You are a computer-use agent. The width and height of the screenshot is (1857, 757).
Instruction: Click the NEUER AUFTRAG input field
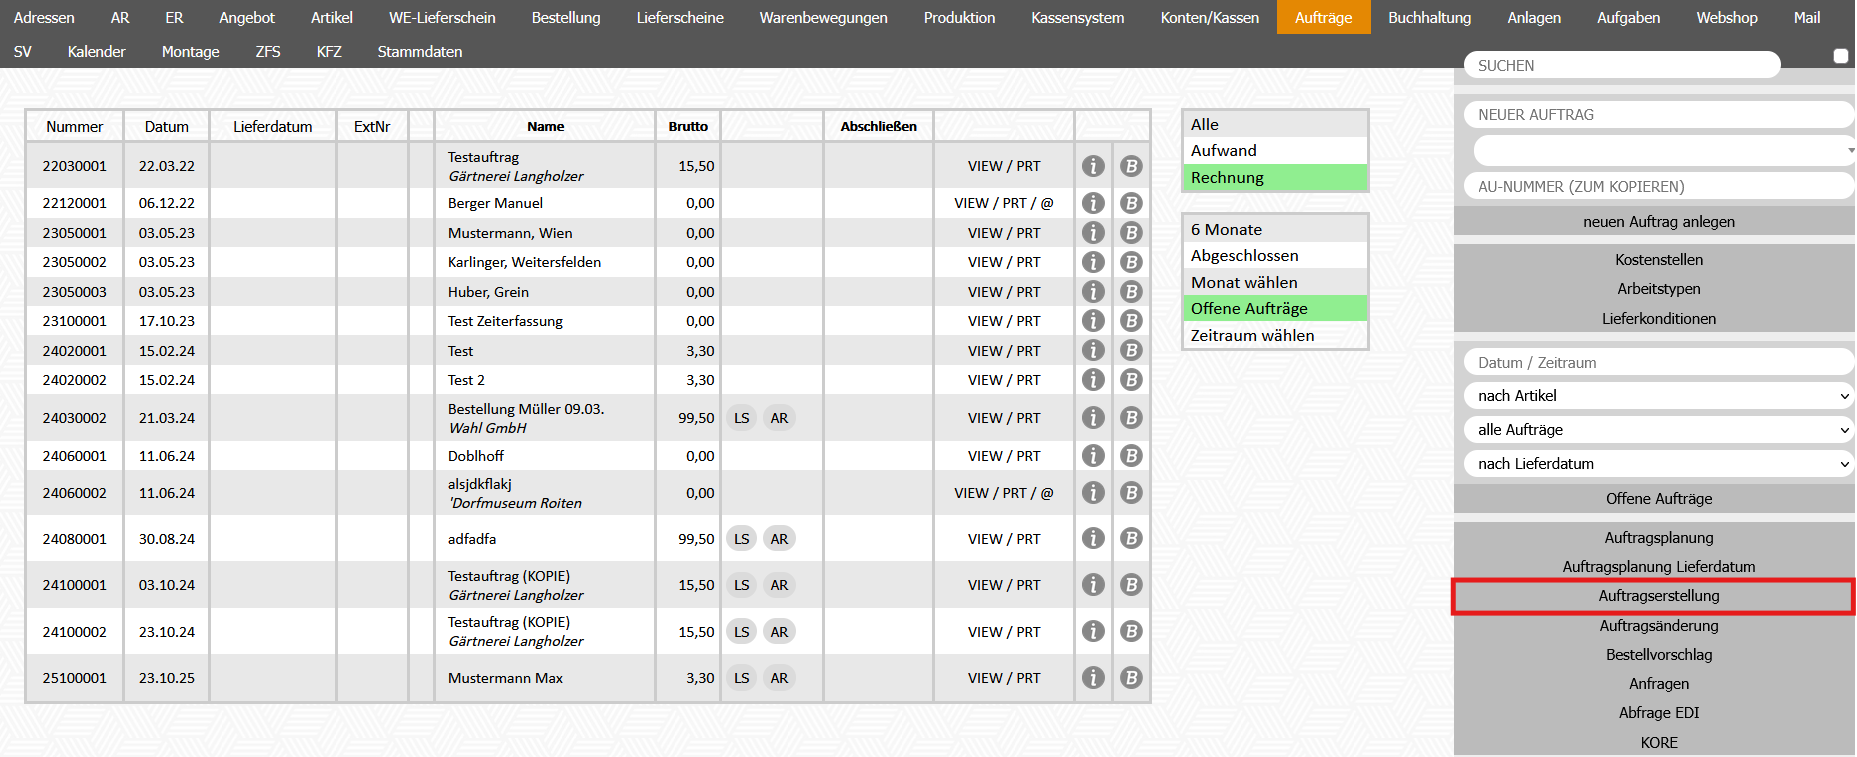coord(1659,115)
